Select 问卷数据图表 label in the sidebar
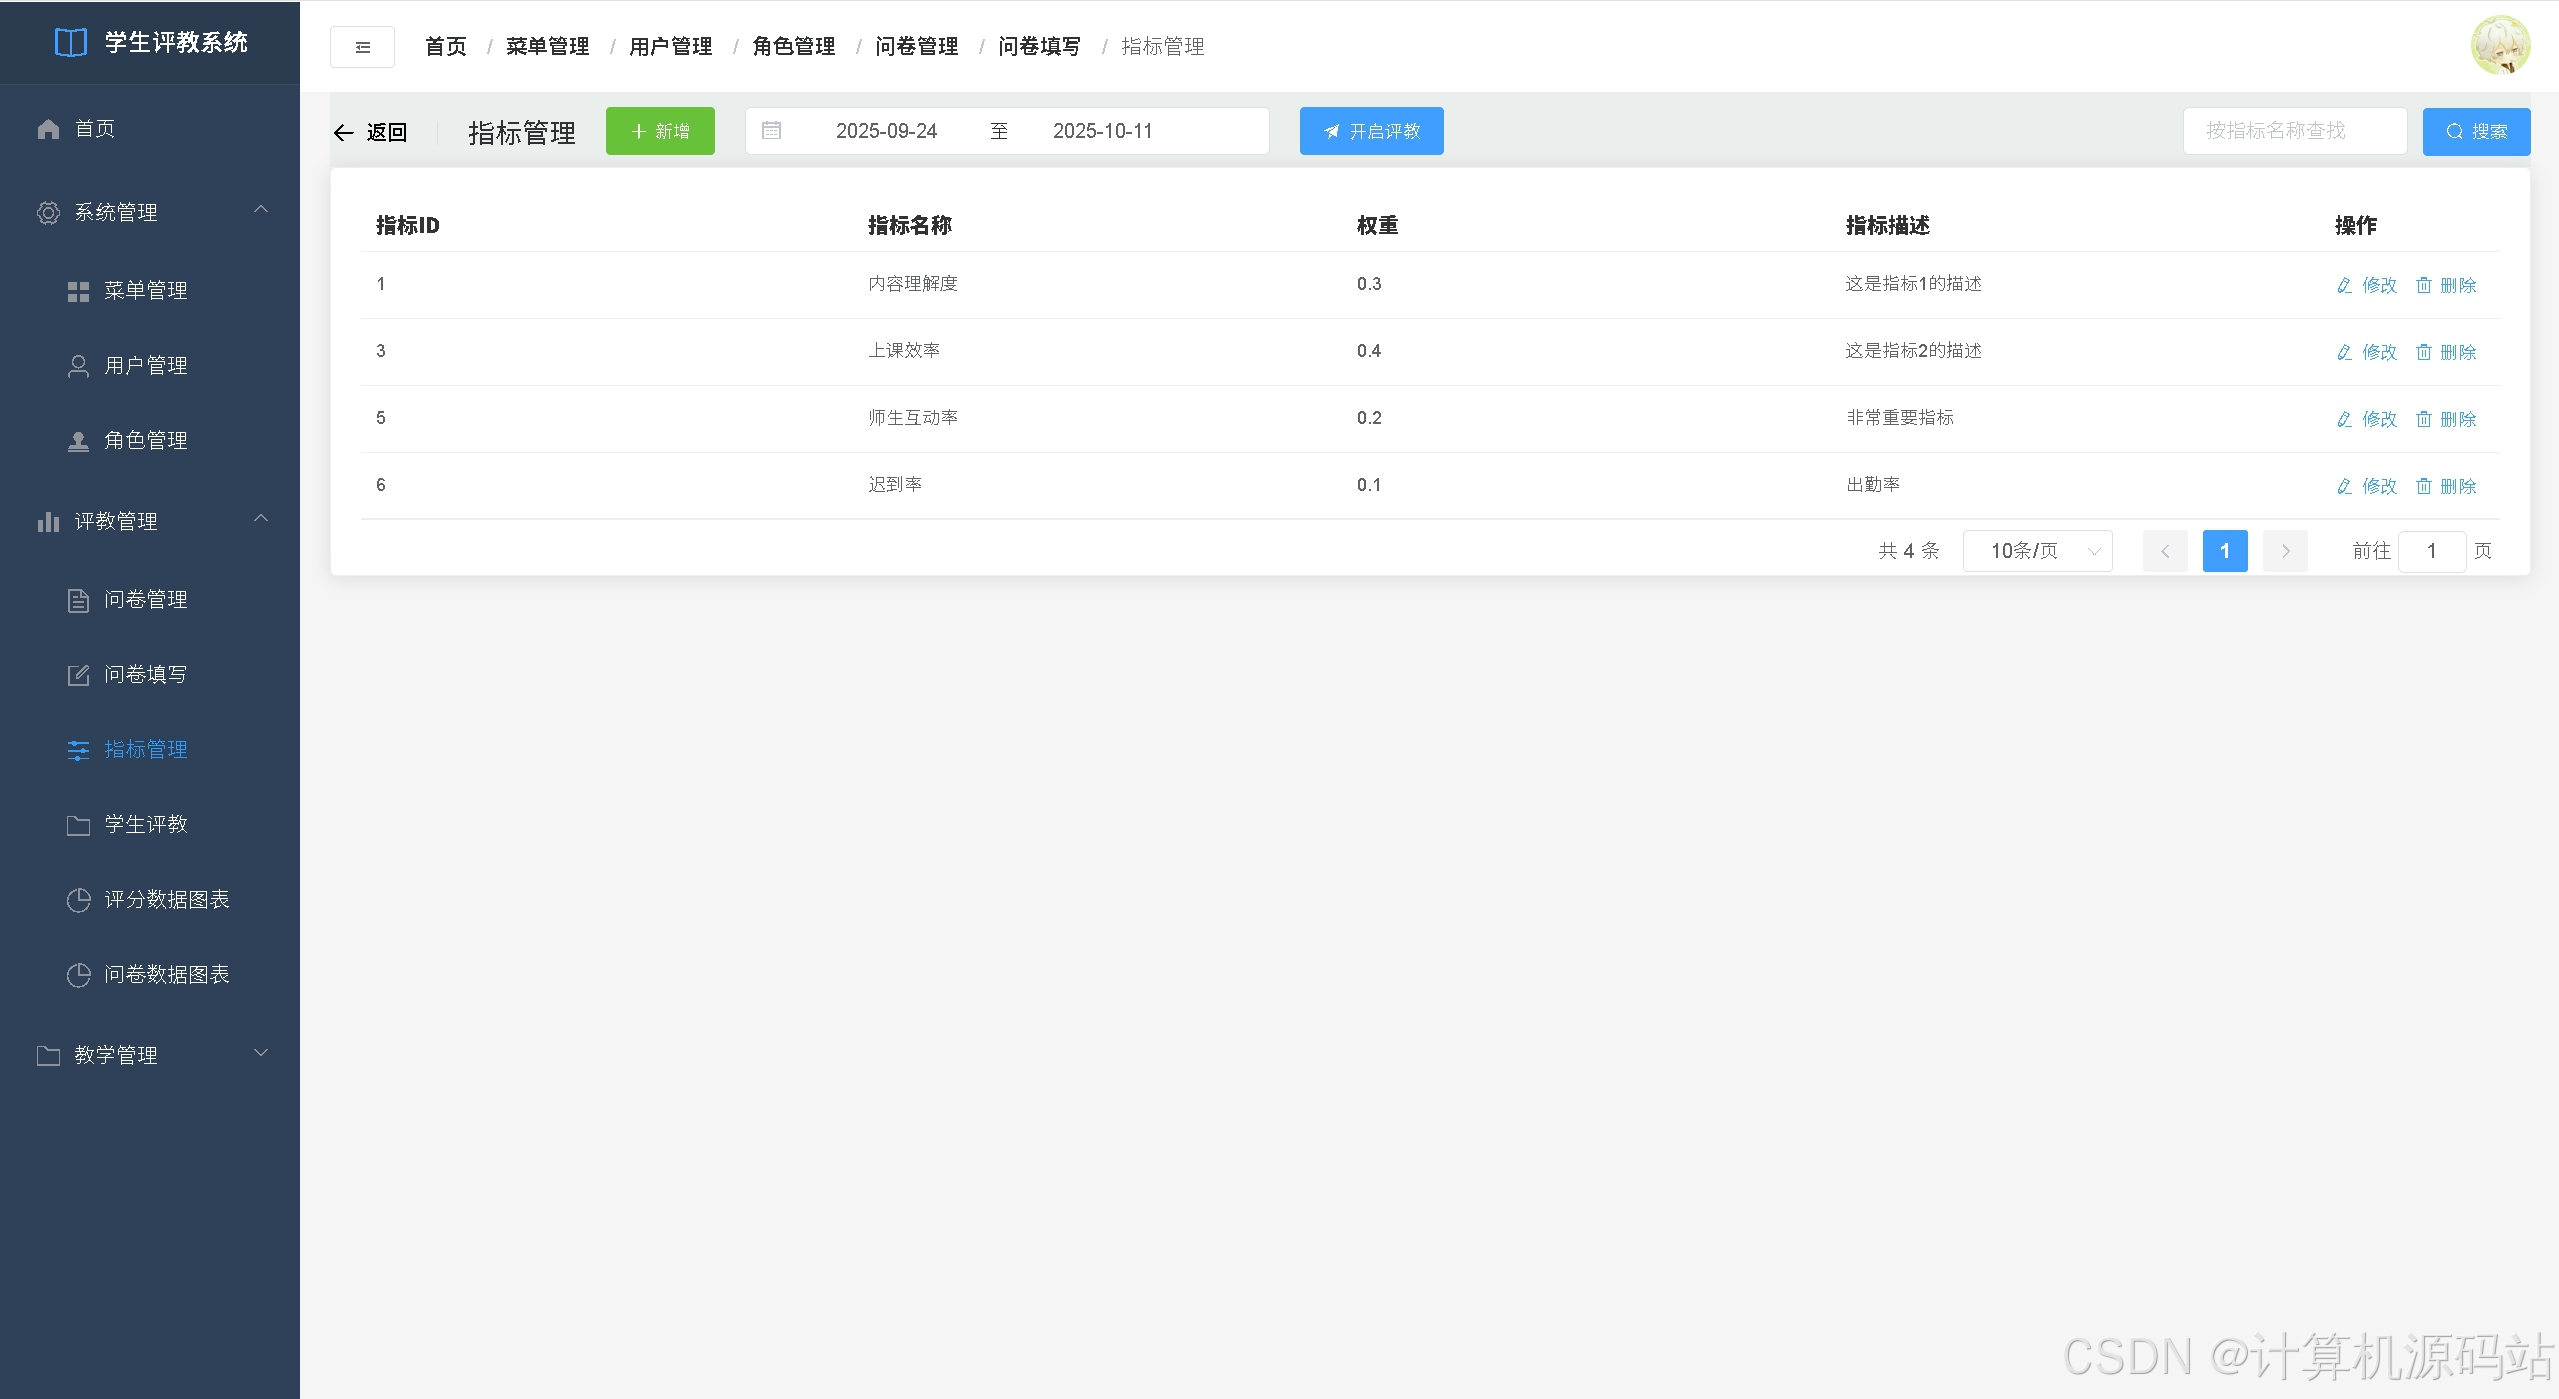Viewport: 2559px width, 1399px height. (167, 975)
